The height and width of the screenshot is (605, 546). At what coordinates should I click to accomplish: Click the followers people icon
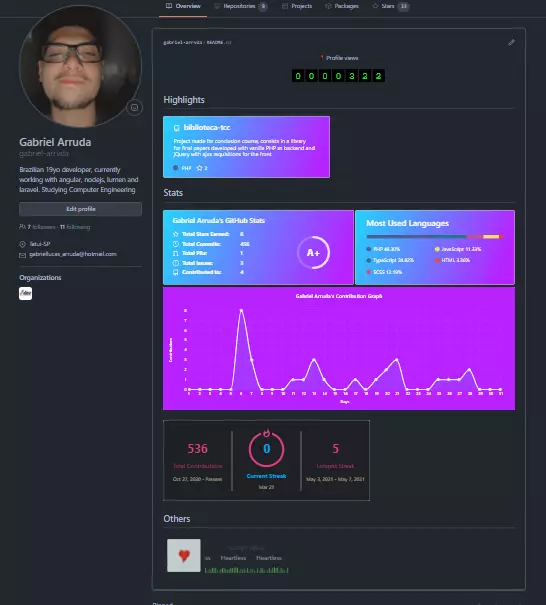22,227
